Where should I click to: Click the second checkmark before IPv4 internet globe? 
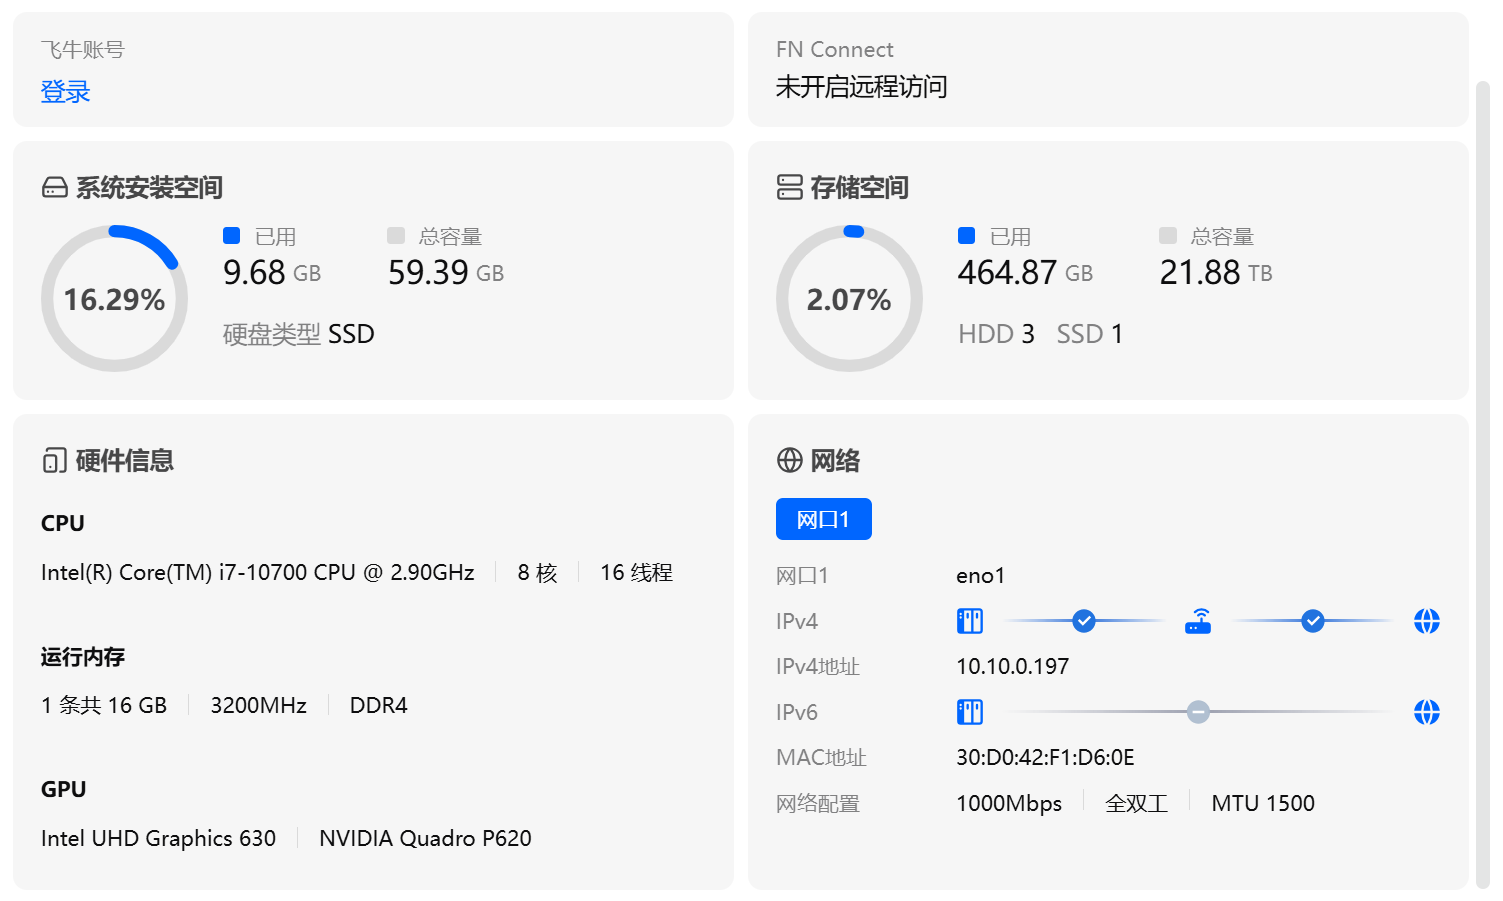(x=1312, y=621)
